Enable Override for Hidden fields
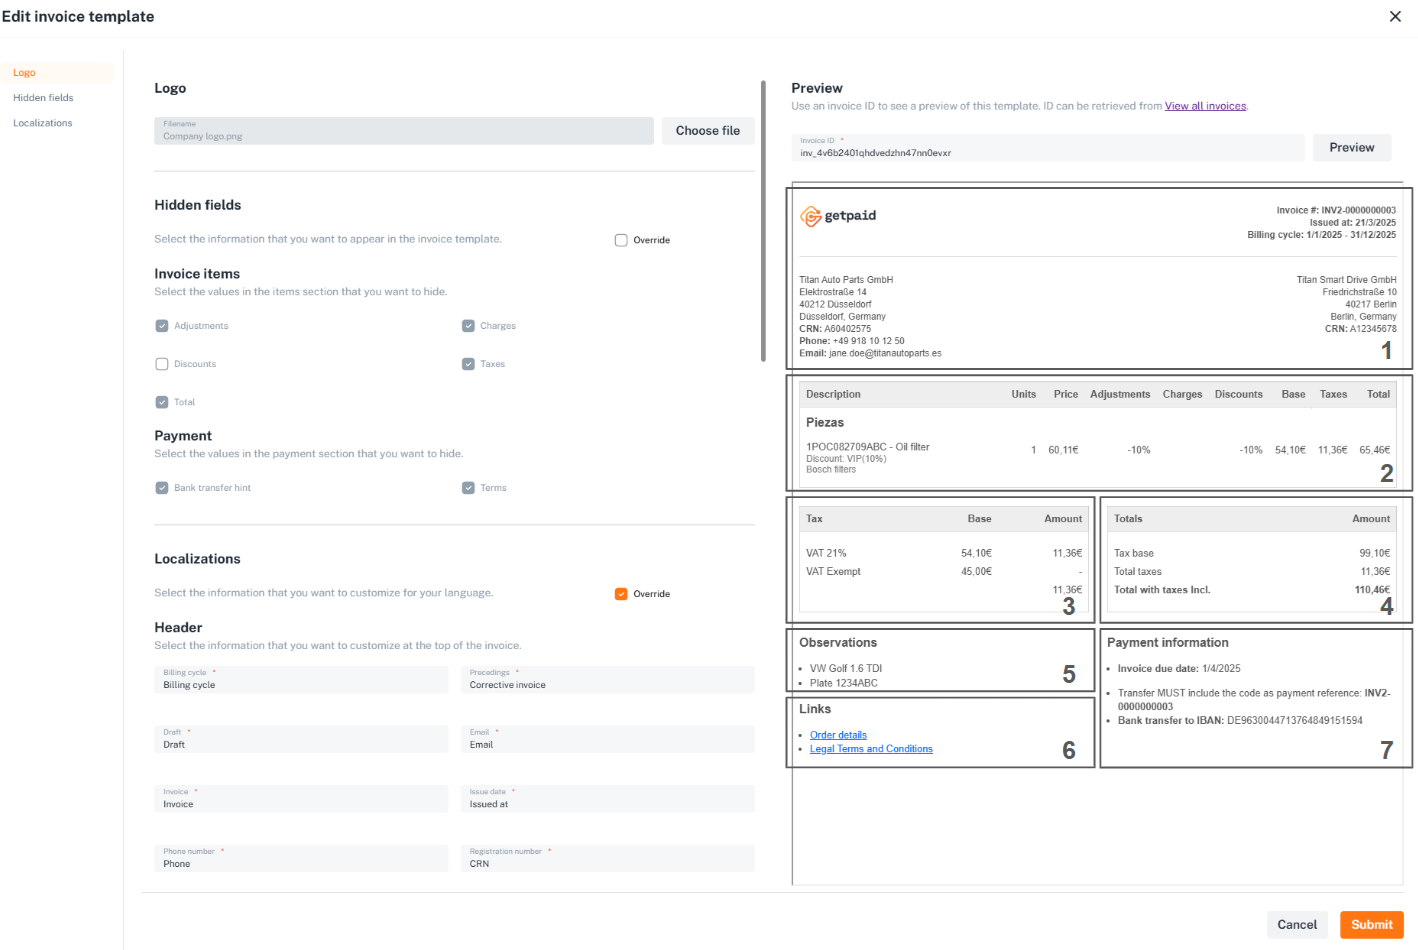This screenshot has height=950, width=1418. [621, 240]
